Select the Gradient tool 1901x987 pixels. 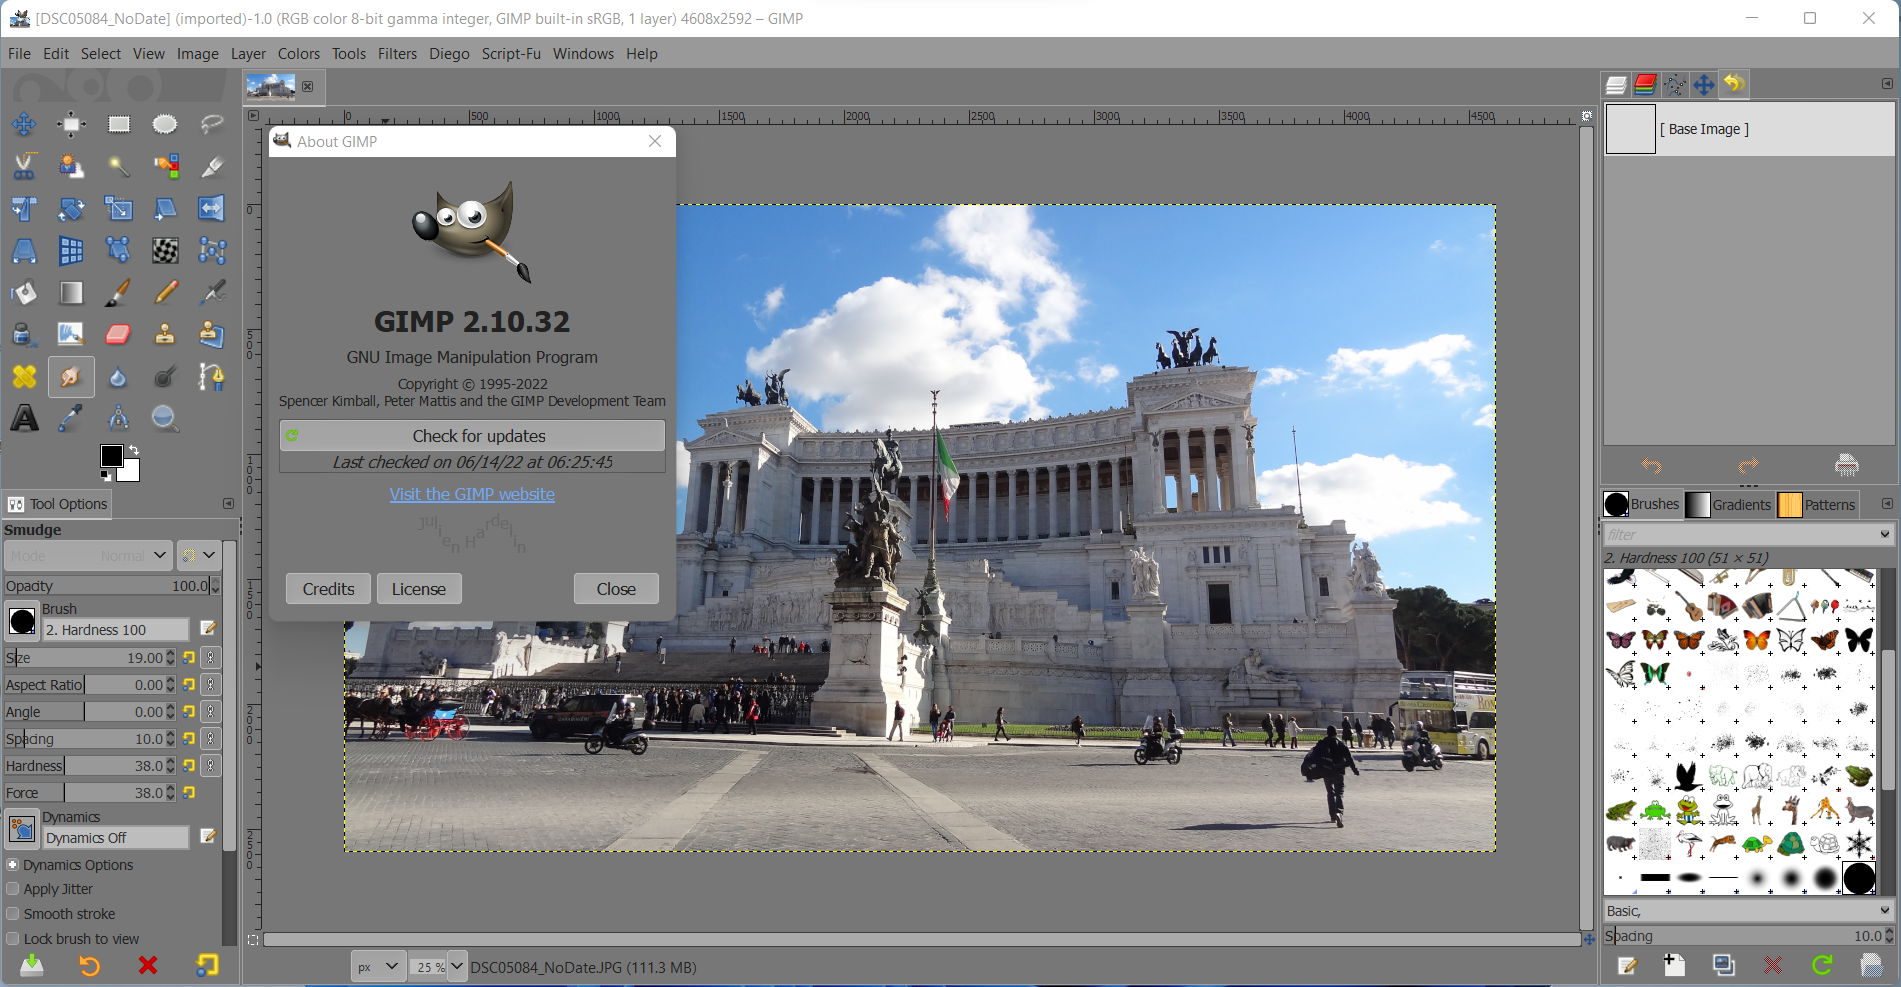71,292
